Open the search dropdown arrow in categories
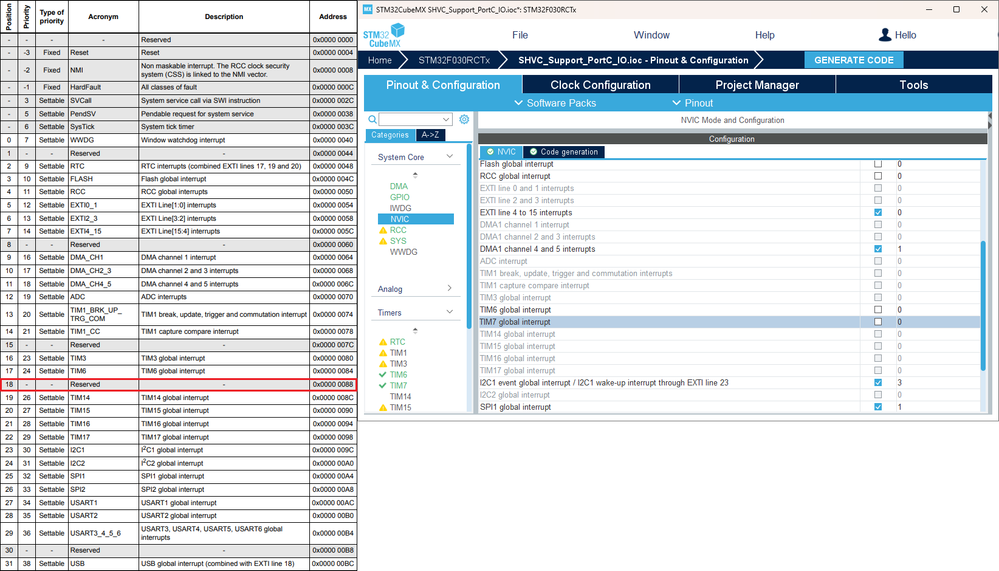Viewport: 999px width, 571px height. [446, 119]
